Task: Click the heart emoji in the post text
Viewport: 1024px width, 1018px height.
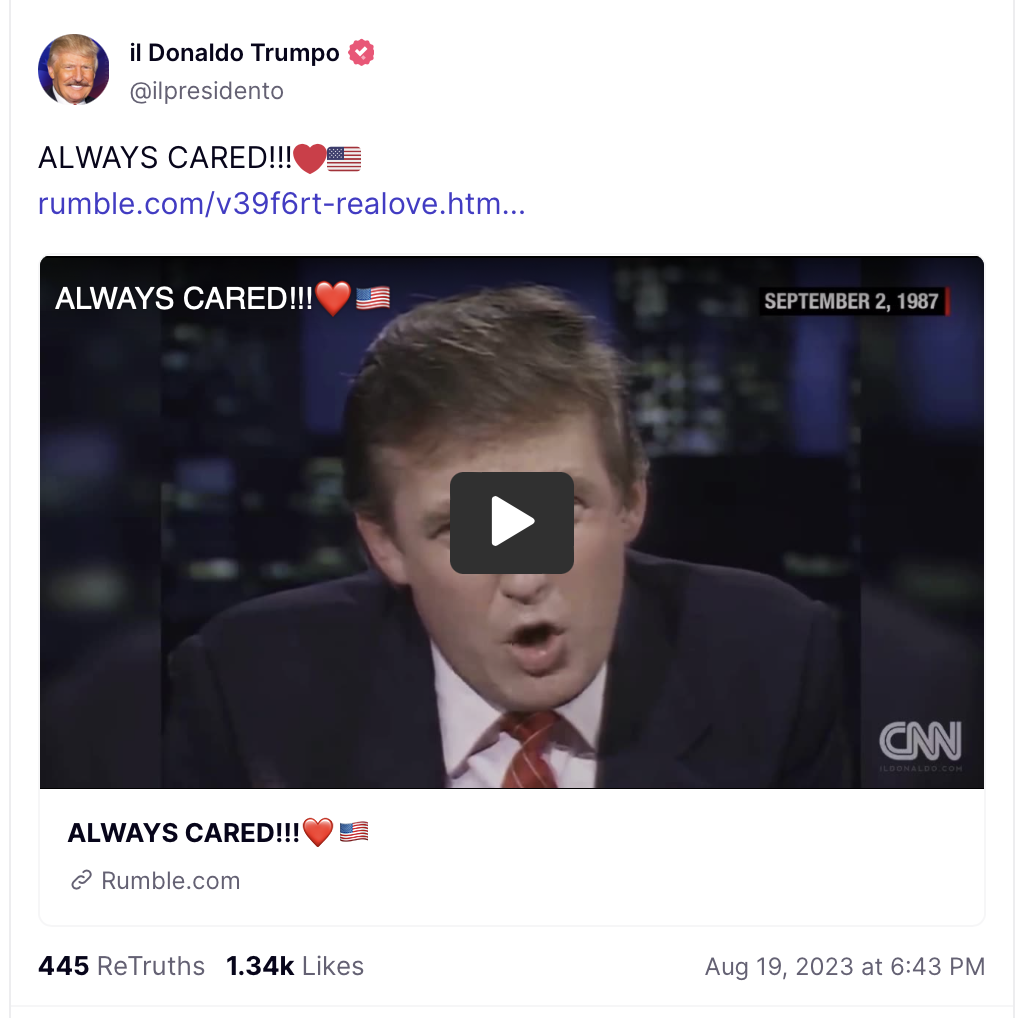Action: 309,158
